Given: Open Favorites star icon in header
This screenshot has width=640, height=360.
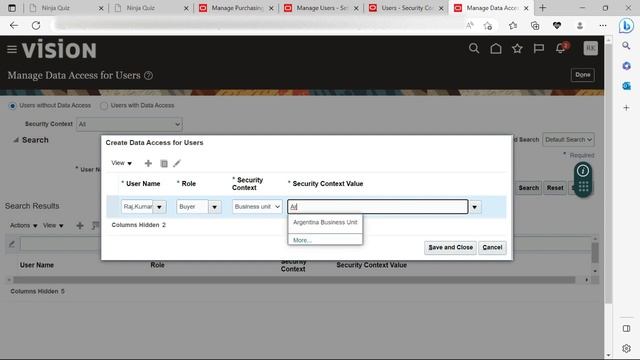Looking at the screenshot, I should [517, 49].
